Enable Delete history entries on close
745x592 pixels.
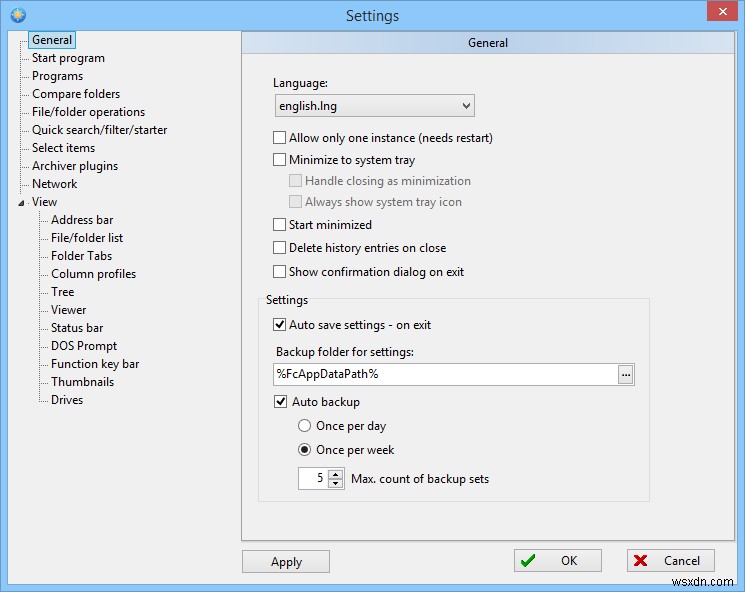tap(279, 248)
